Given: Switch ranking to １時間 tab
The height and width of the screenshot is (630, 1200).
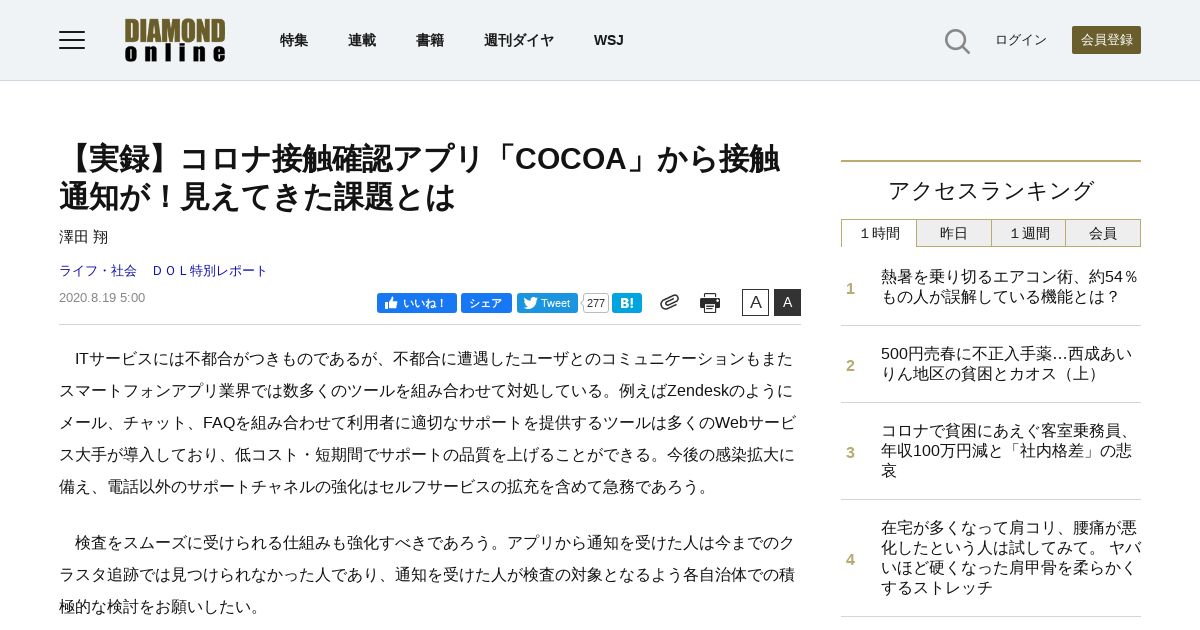Looking at the screenshot, I should 879,233.
